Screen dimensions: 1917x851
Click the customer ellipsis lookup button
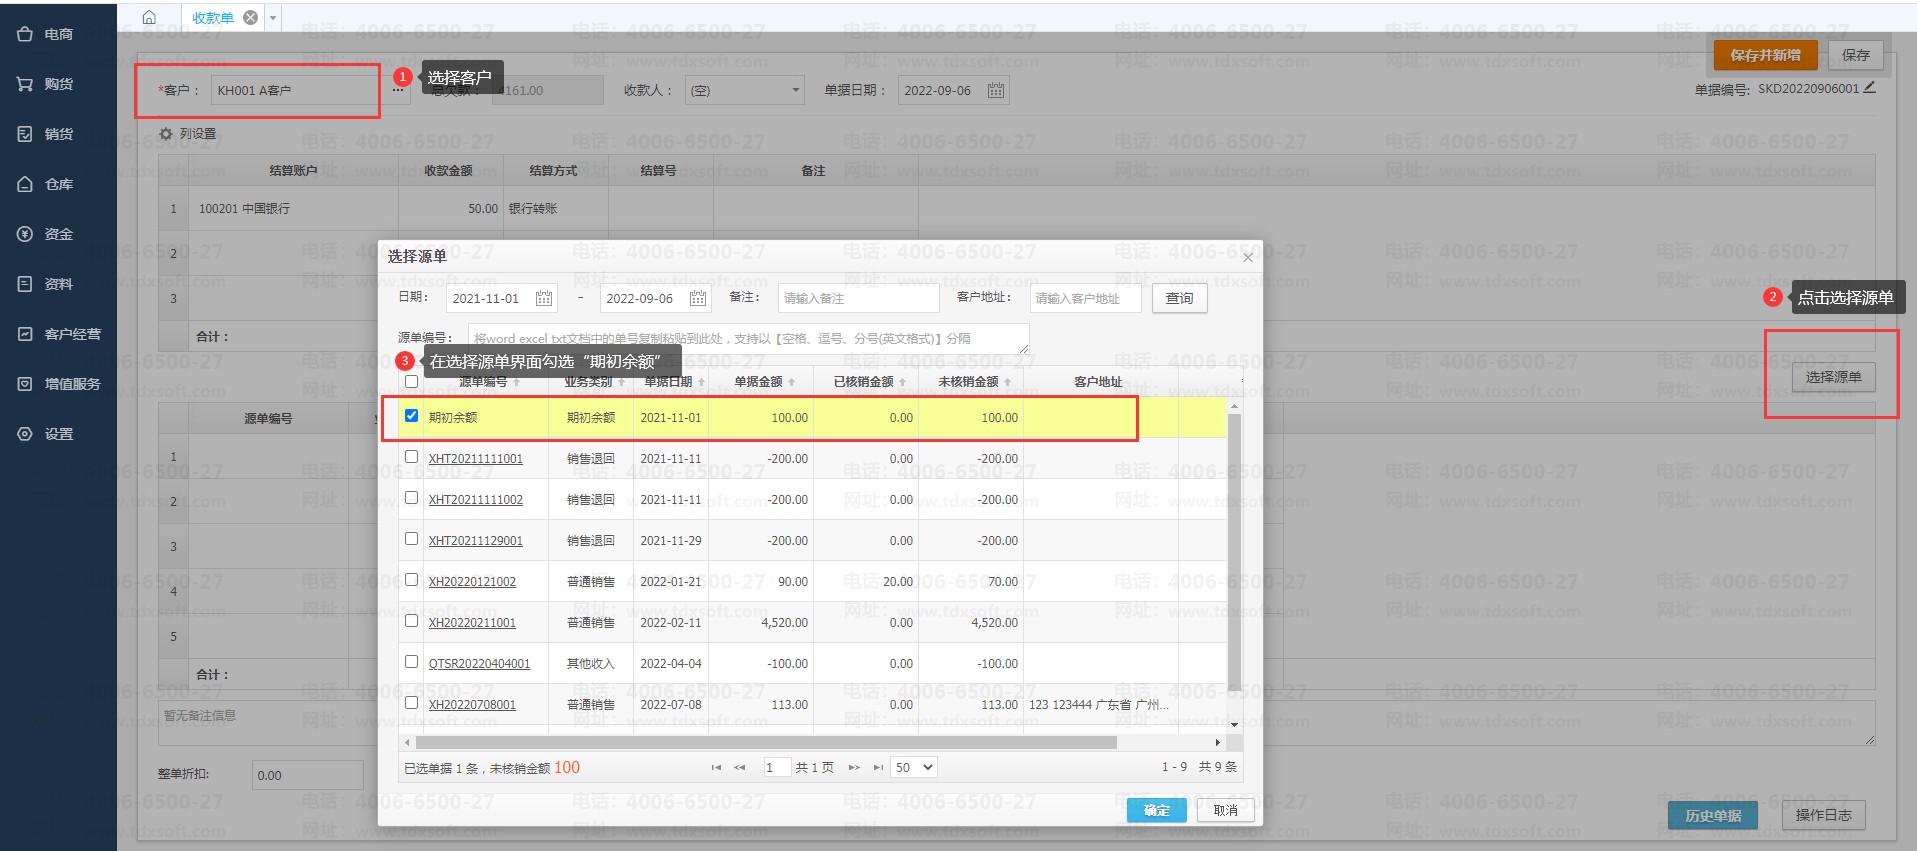398,90
